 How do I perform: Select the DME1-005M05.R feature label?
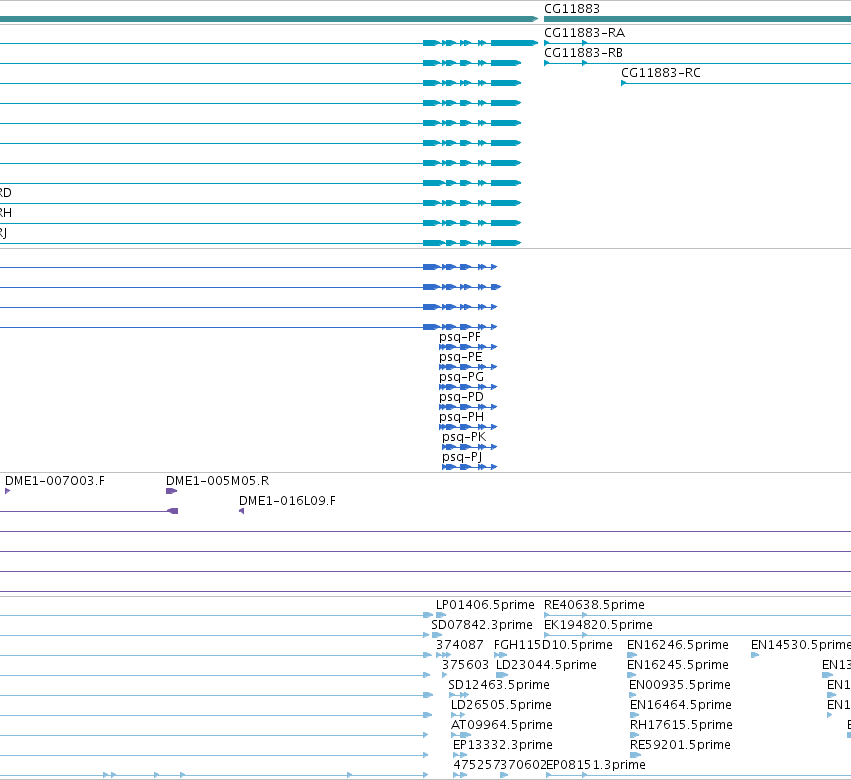click(x=217, y=481)
